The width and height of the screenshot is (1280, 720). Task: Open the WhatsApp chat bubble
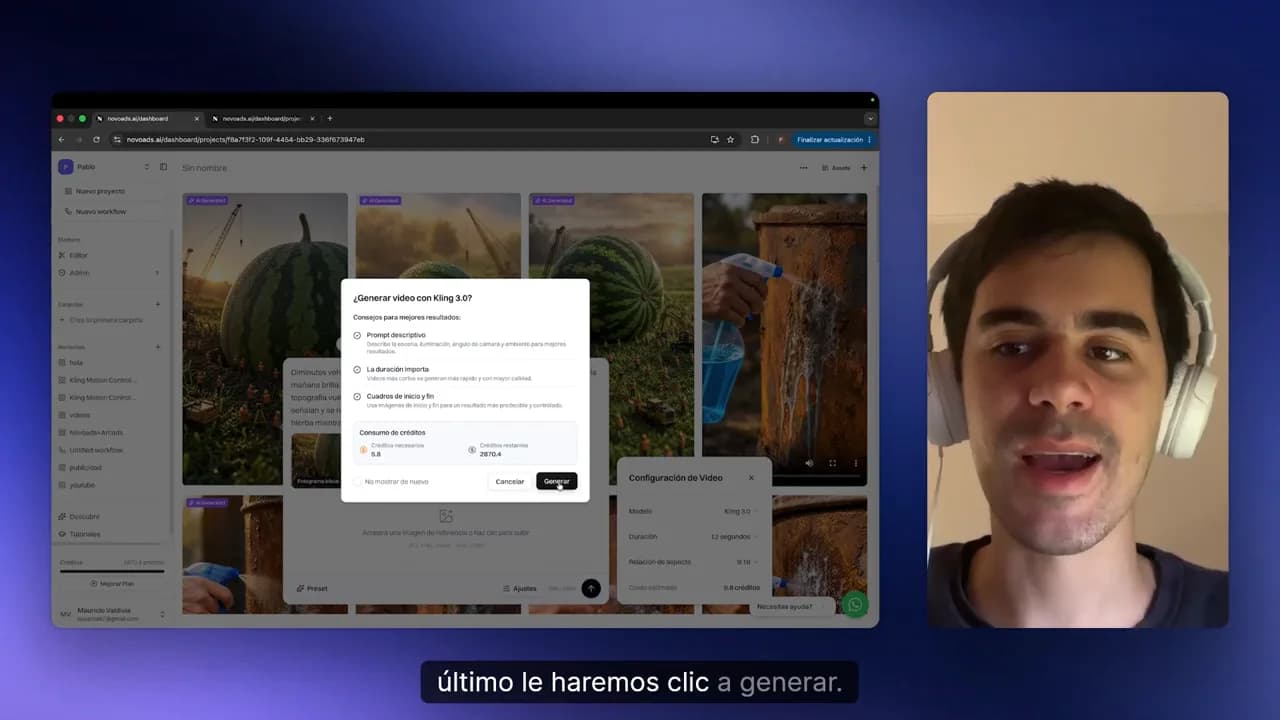click(x=854, y=605)
